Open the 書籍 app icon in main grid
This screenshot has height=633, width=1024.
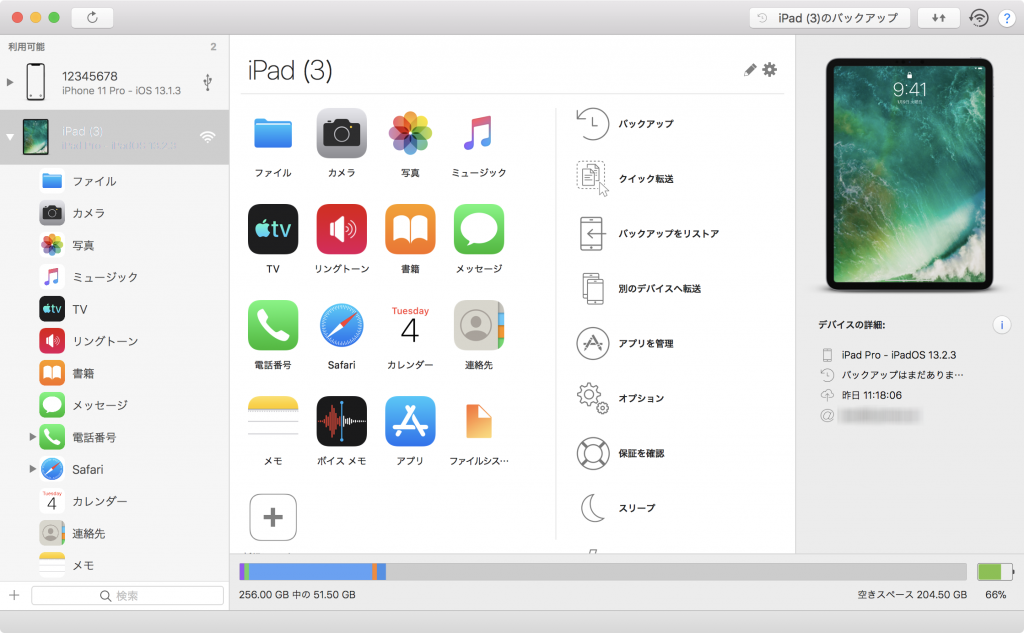pyautogui.click(x=410, y=229)
